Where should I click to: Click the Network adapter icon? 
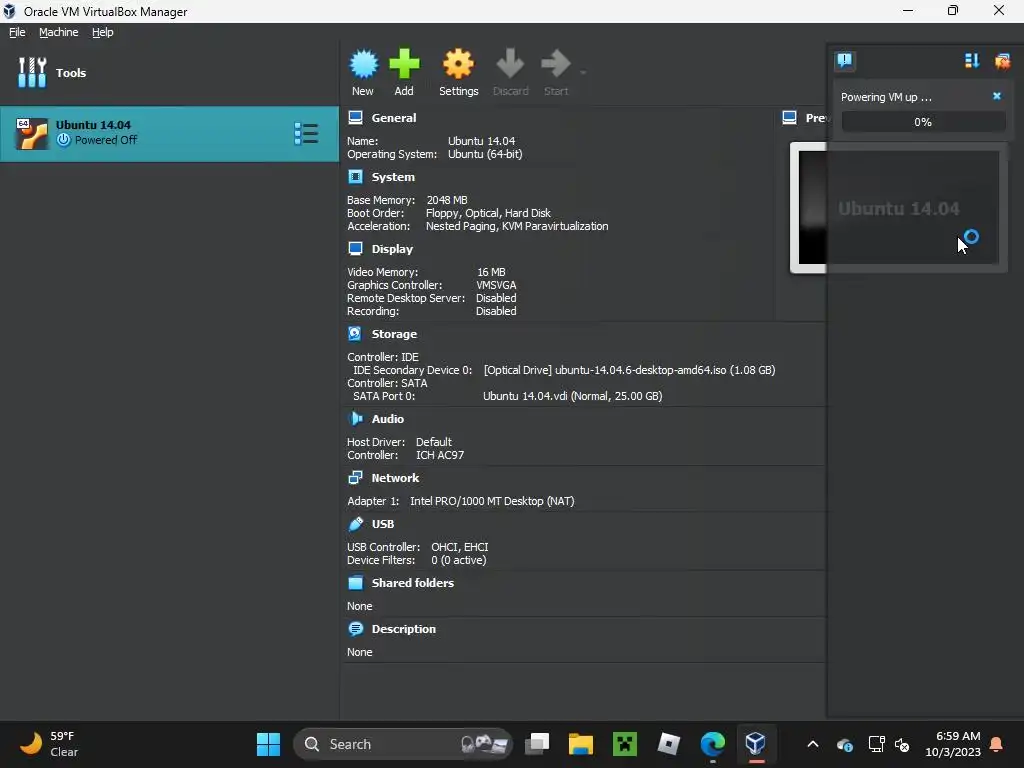355,477
